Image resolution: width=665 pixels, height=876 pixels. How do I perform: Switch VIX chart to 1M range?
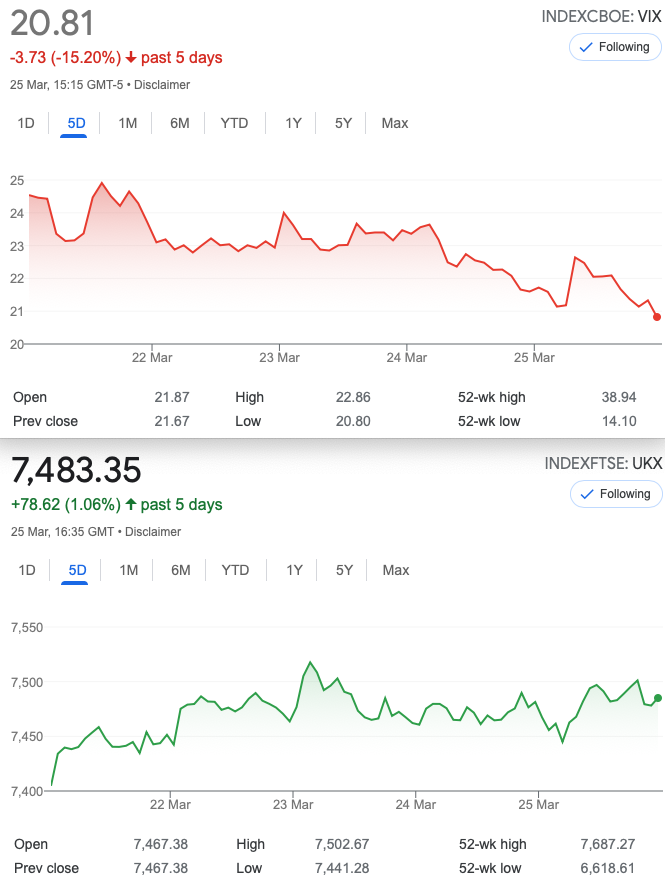click(x=128, y=123)
